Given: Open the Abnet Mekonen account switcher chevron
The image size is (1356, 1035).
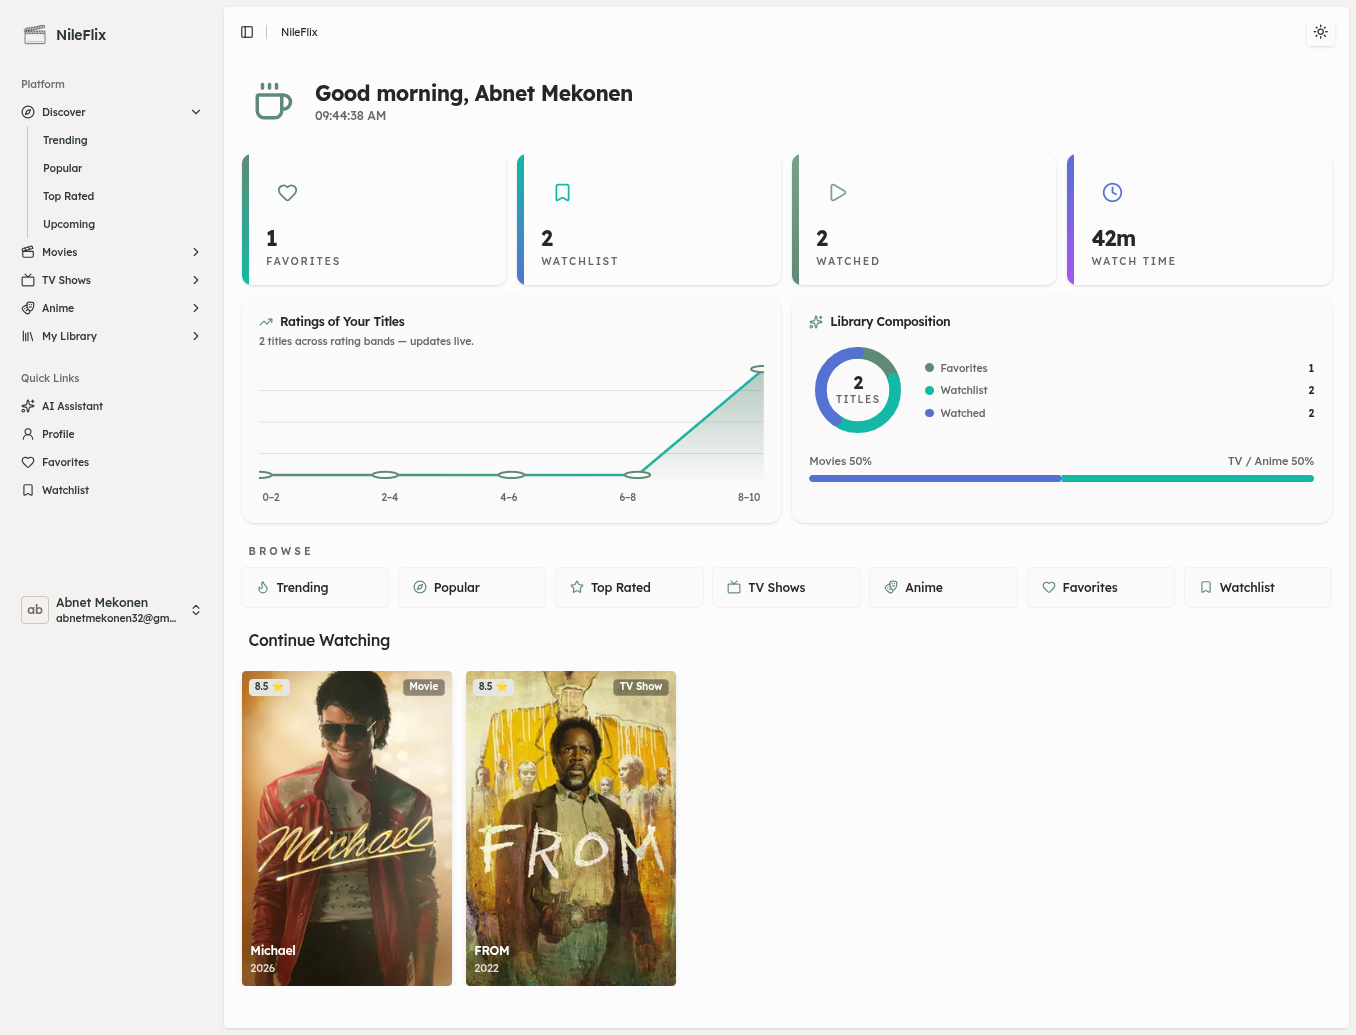Looking at the screenshot, I should pos(196,610).
